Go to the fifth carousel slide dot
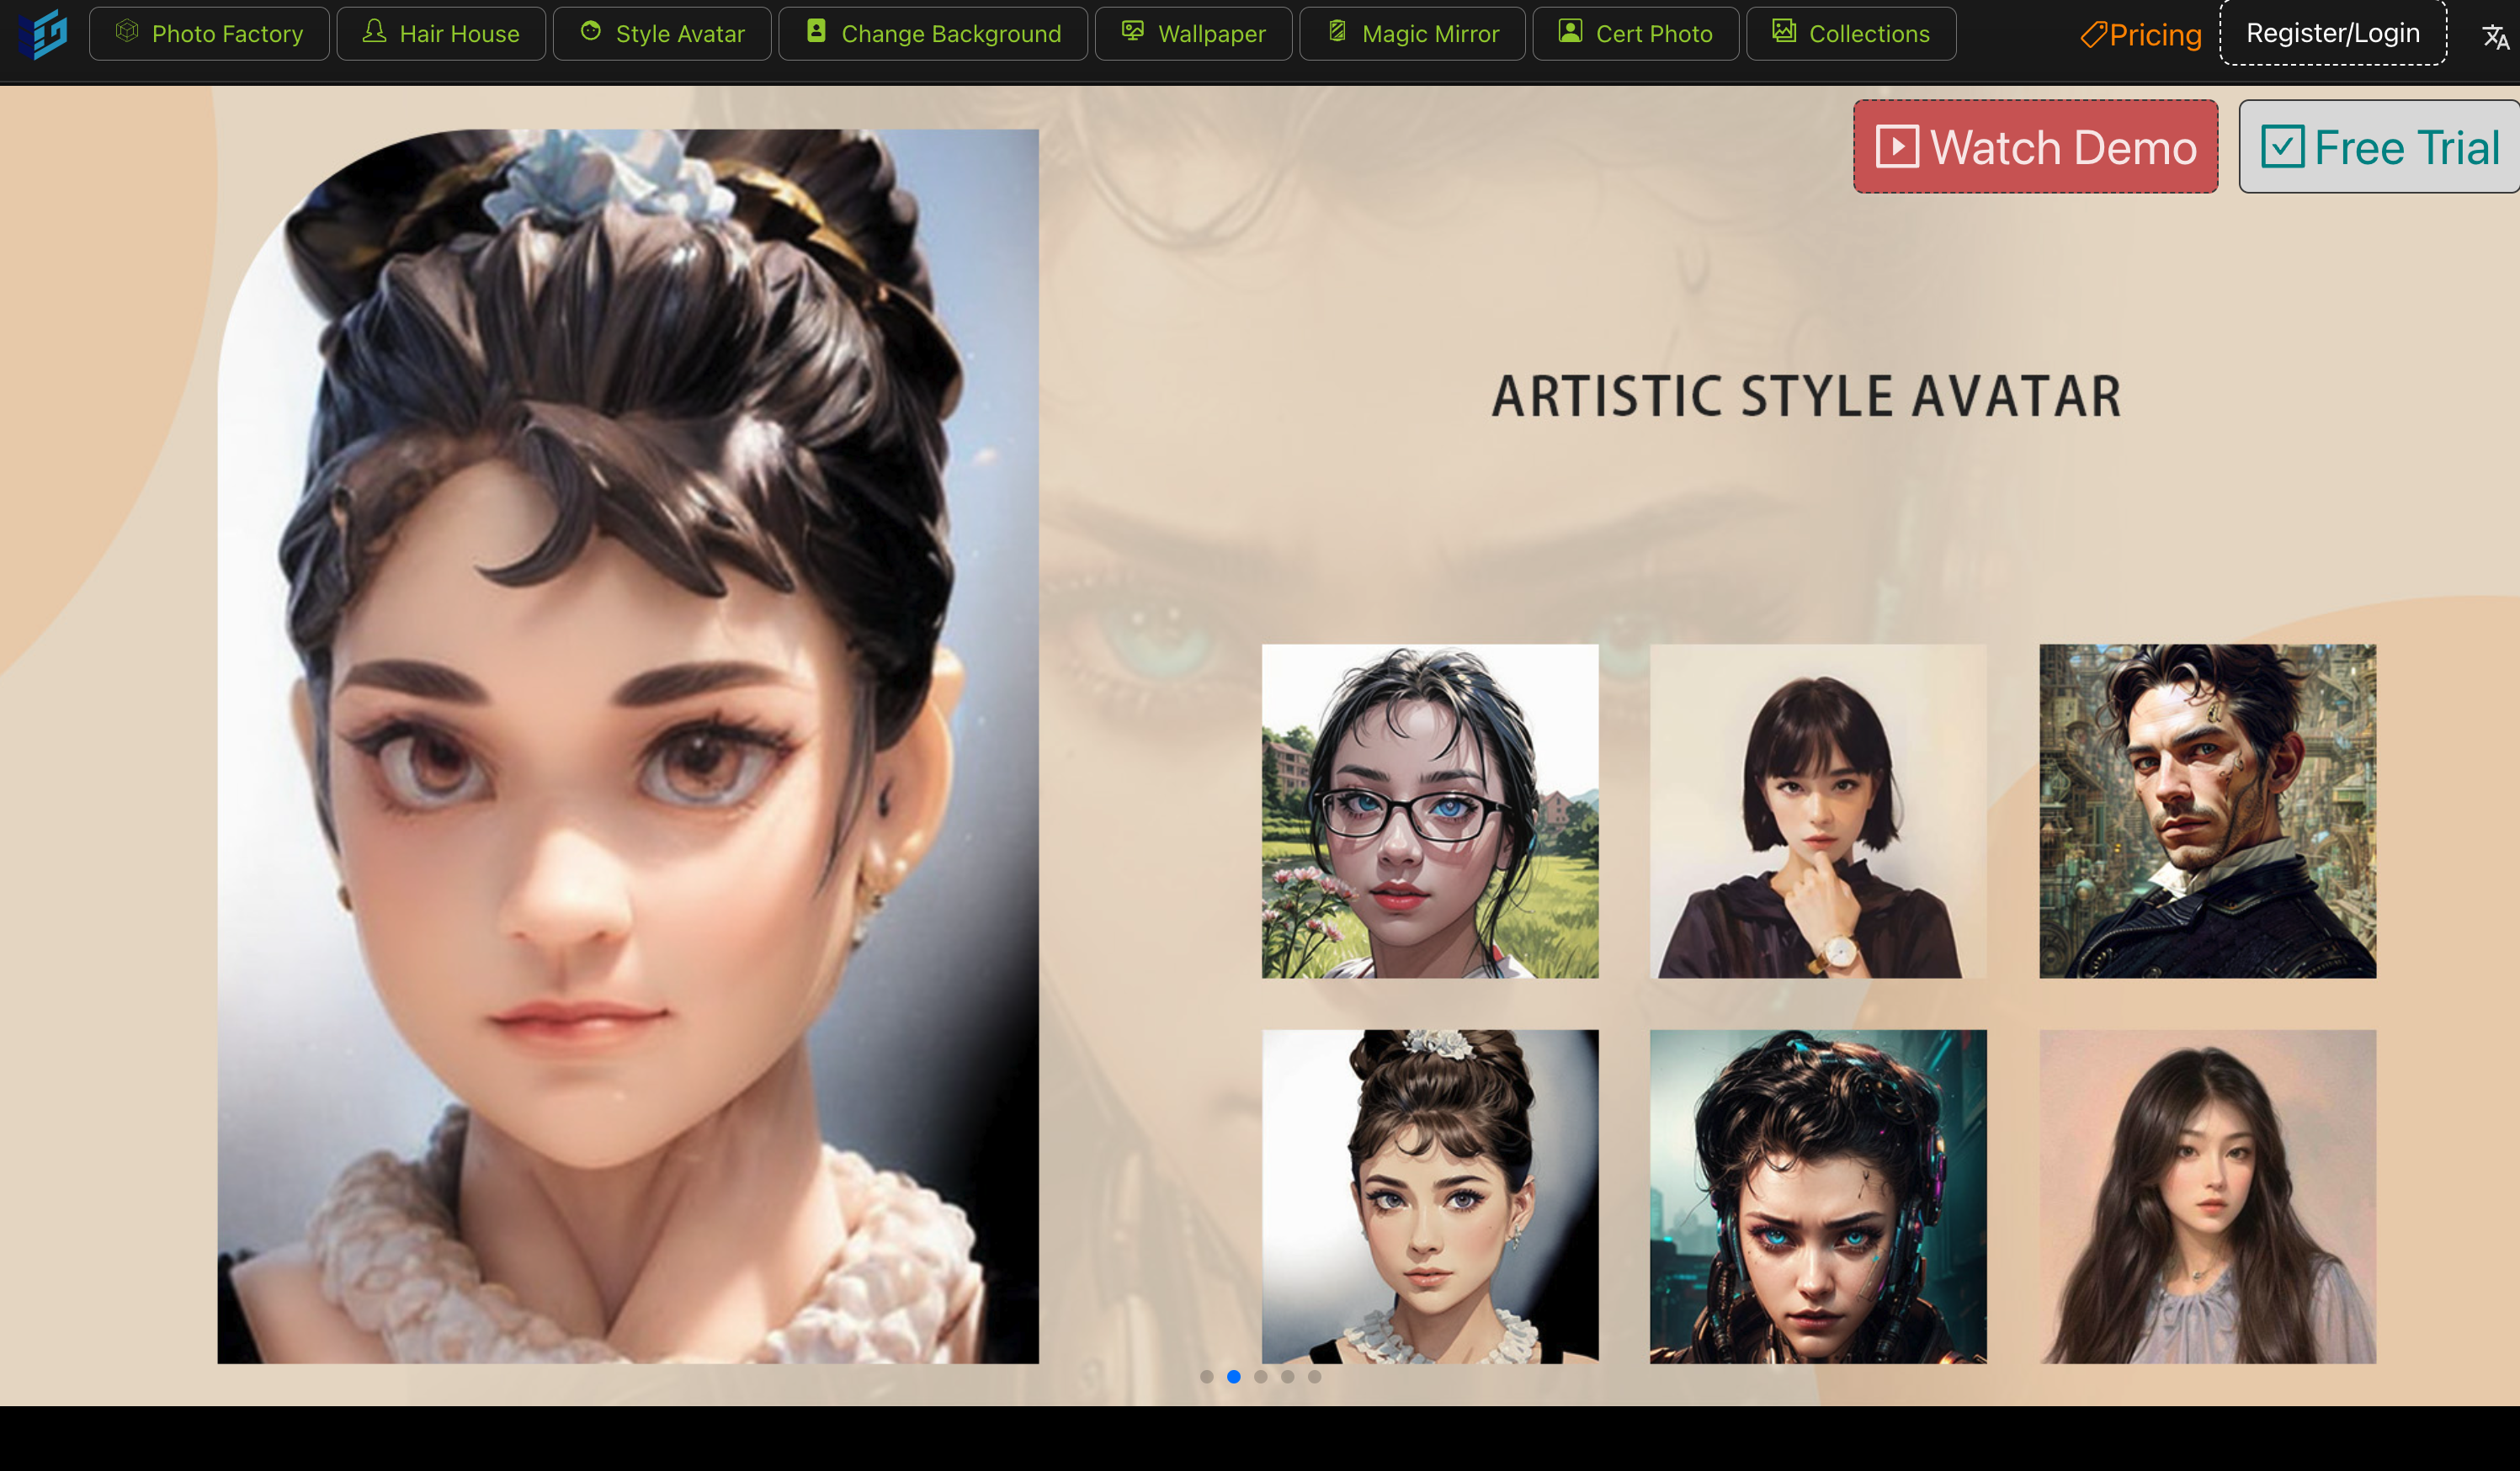 [x=1315, y=1377]
